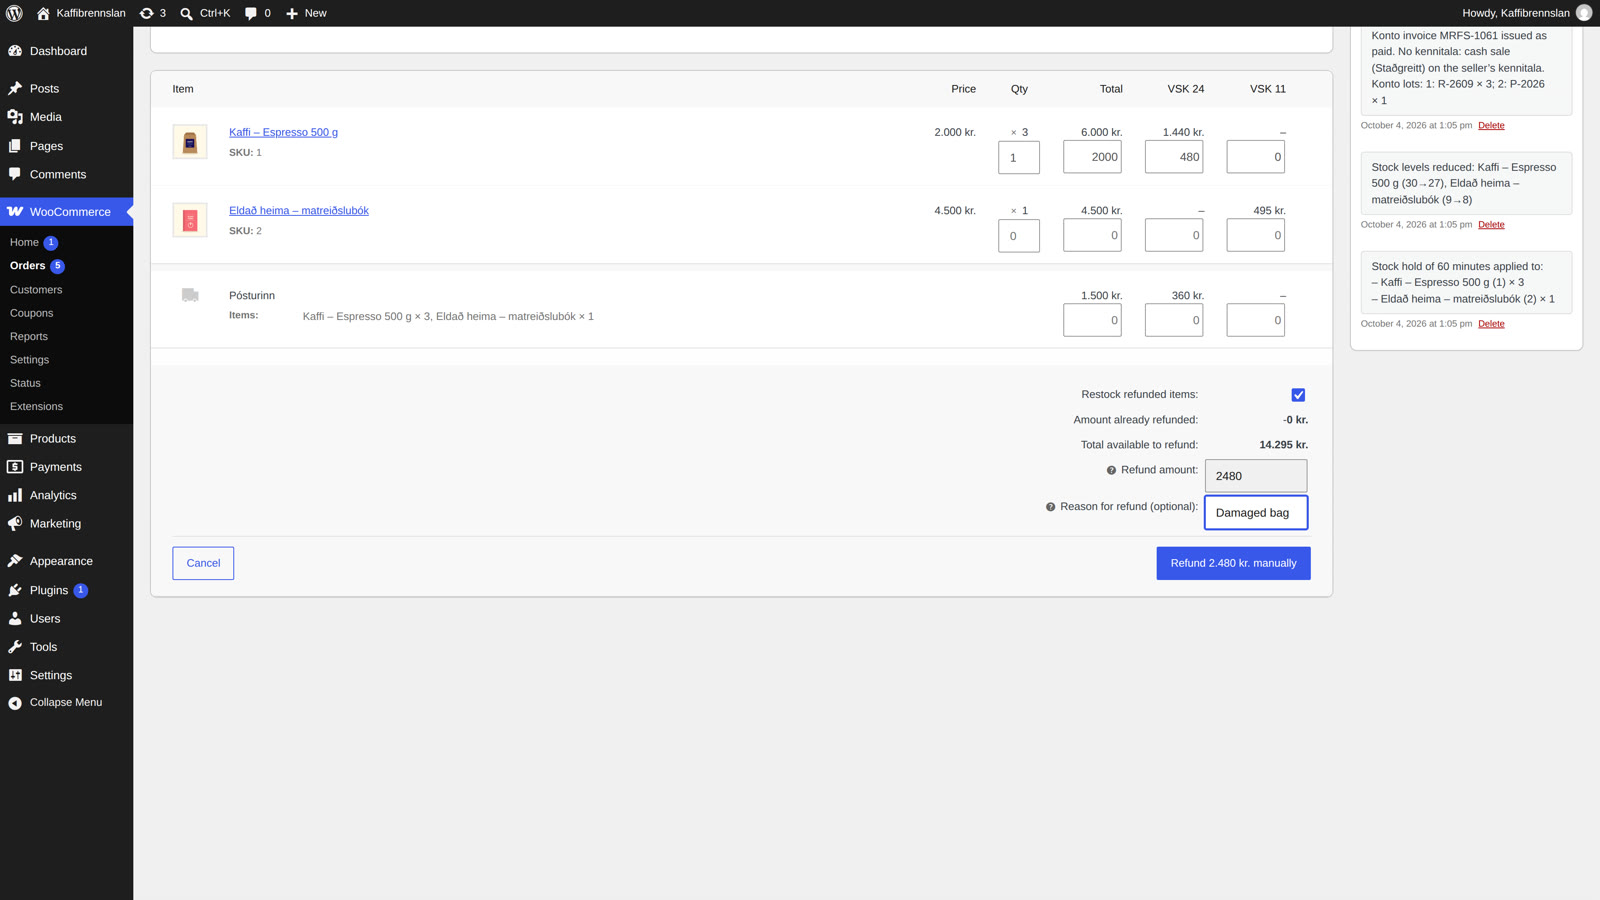
Task: Delete the Stock hold of 60 minutes note
Action: coord(1491,324)
